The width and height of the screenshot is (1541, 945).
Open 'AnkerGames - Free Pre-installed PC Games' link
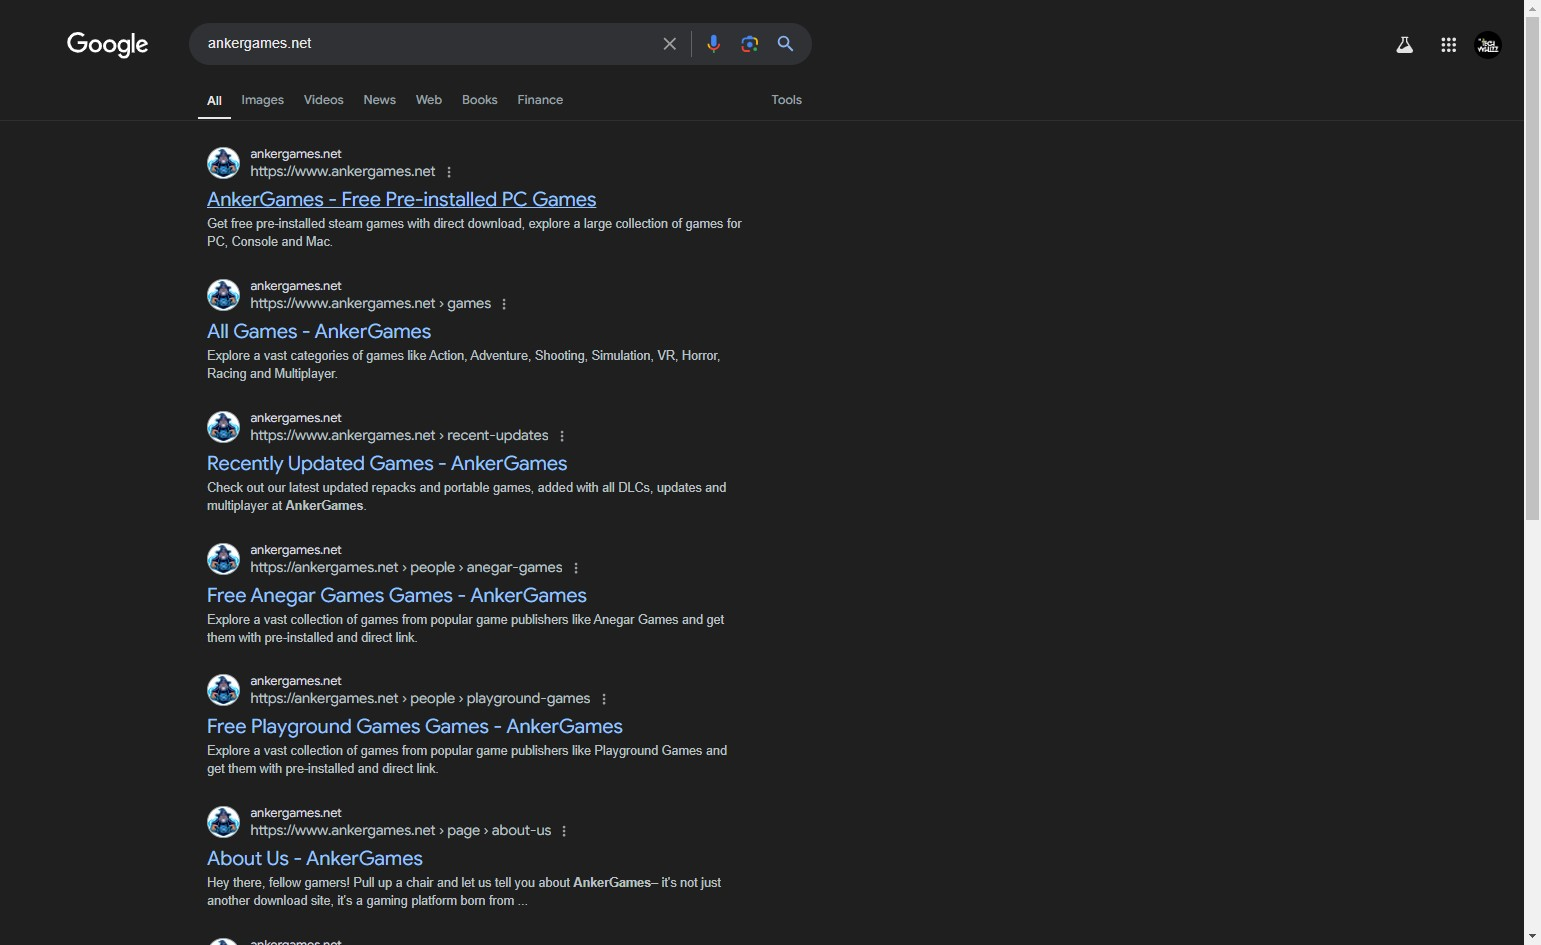401,199
